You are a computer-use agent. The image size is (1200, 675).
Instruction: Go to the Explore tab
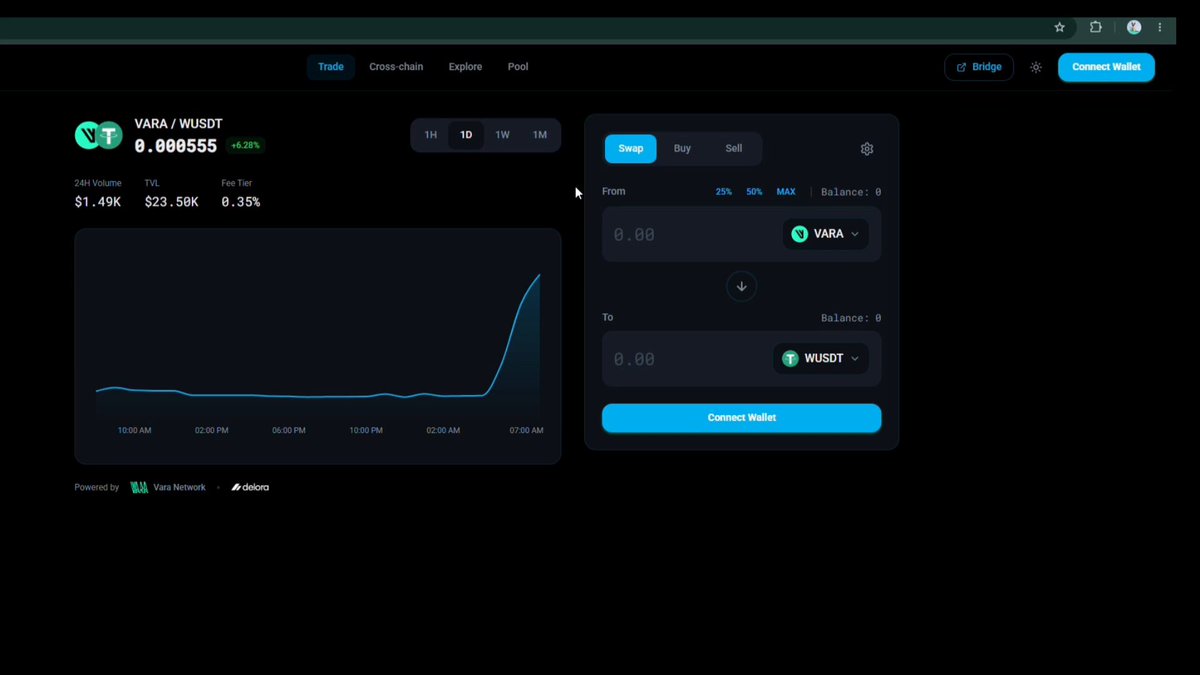(465, 67)
